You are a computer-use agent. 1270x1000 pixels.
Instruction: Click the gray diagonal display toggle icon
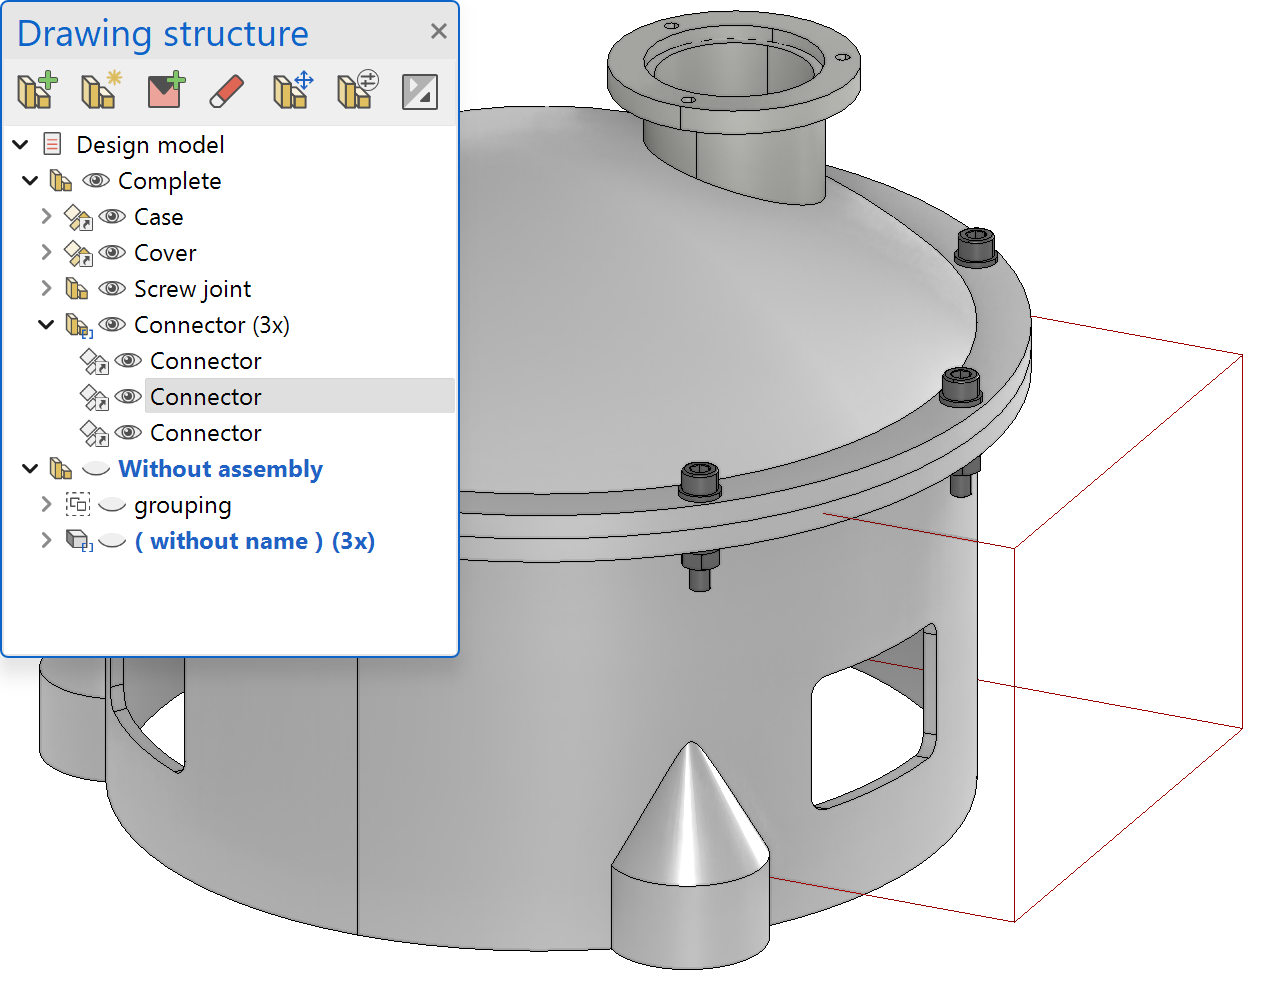419,92
